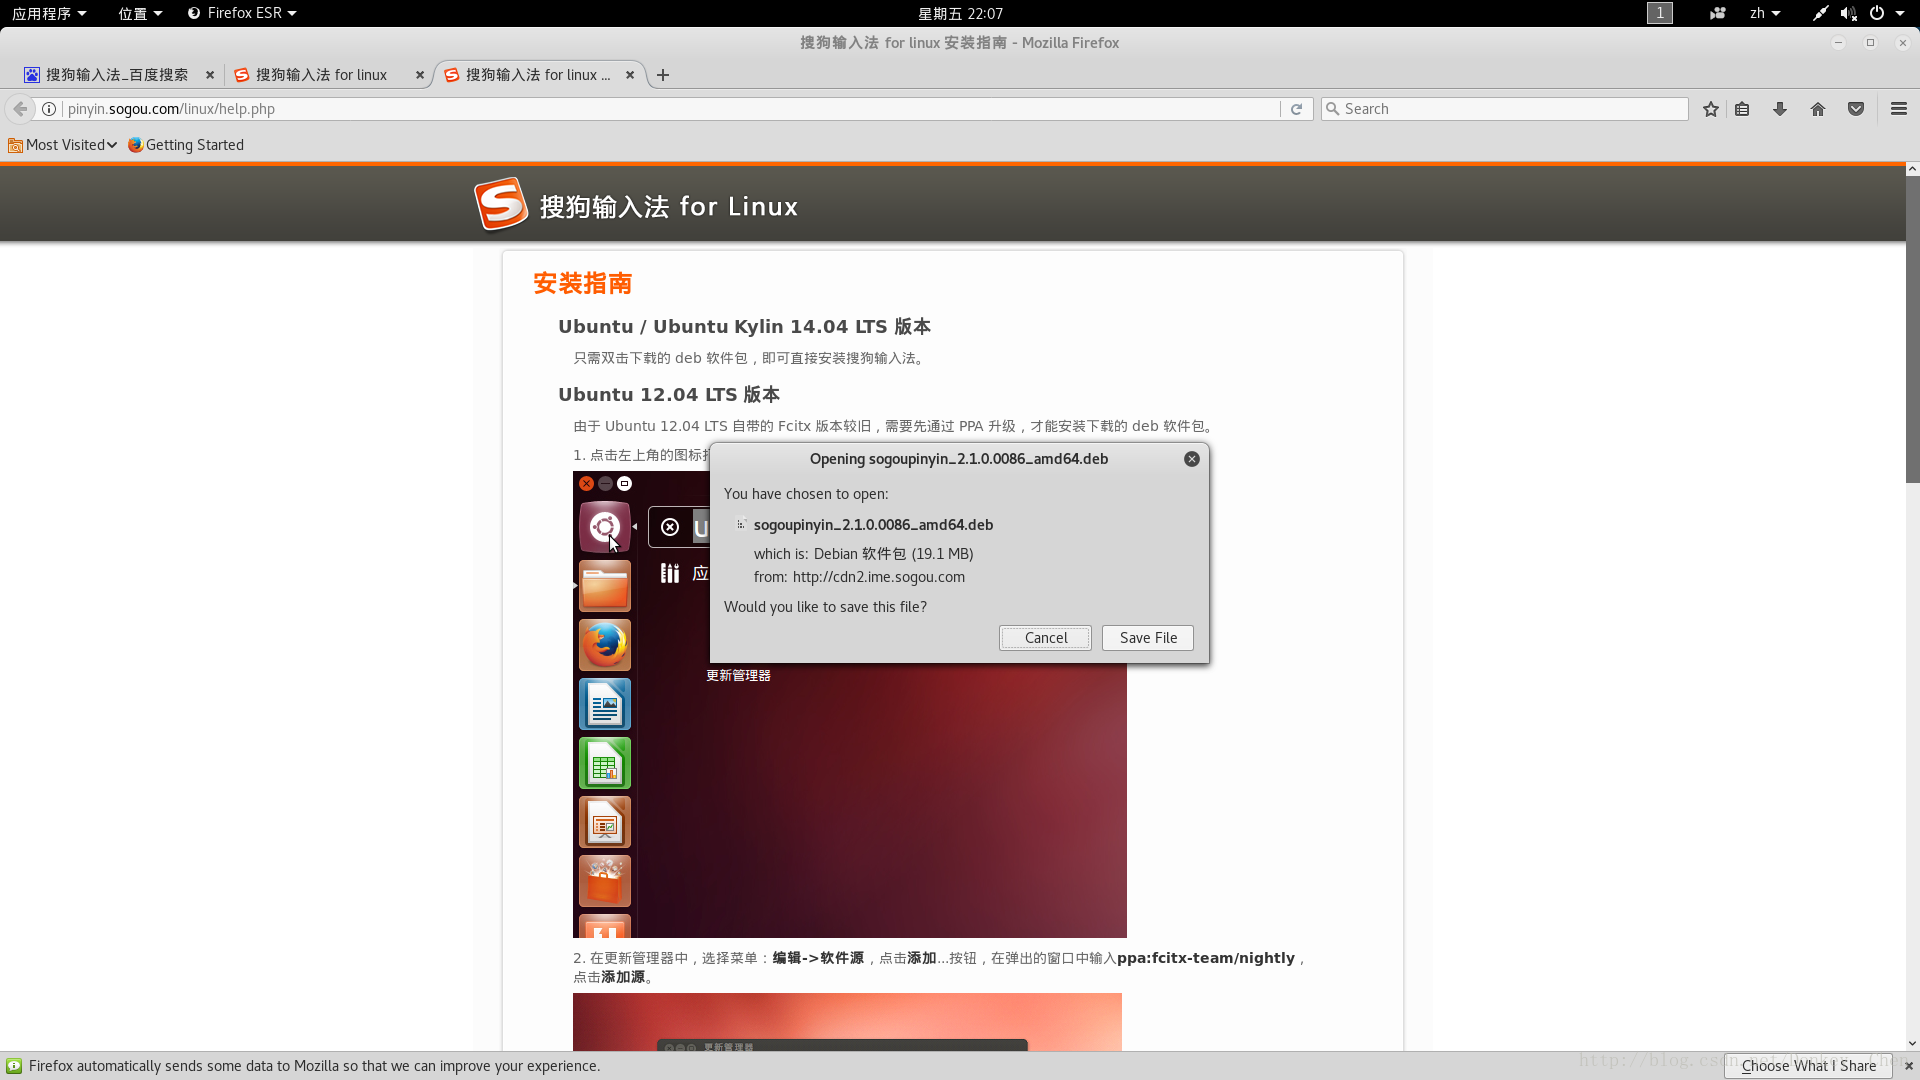Image resolution: width=1920 pixels, height=1080 pixels.
Task: Click the from: http://cdn2.ime.sogou.com line
Action: pyautogui.click(x=859, y=577)
